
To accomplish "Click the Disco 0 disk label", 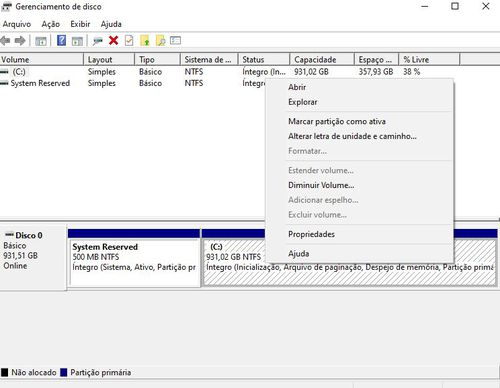I will (x=29, y=235).
